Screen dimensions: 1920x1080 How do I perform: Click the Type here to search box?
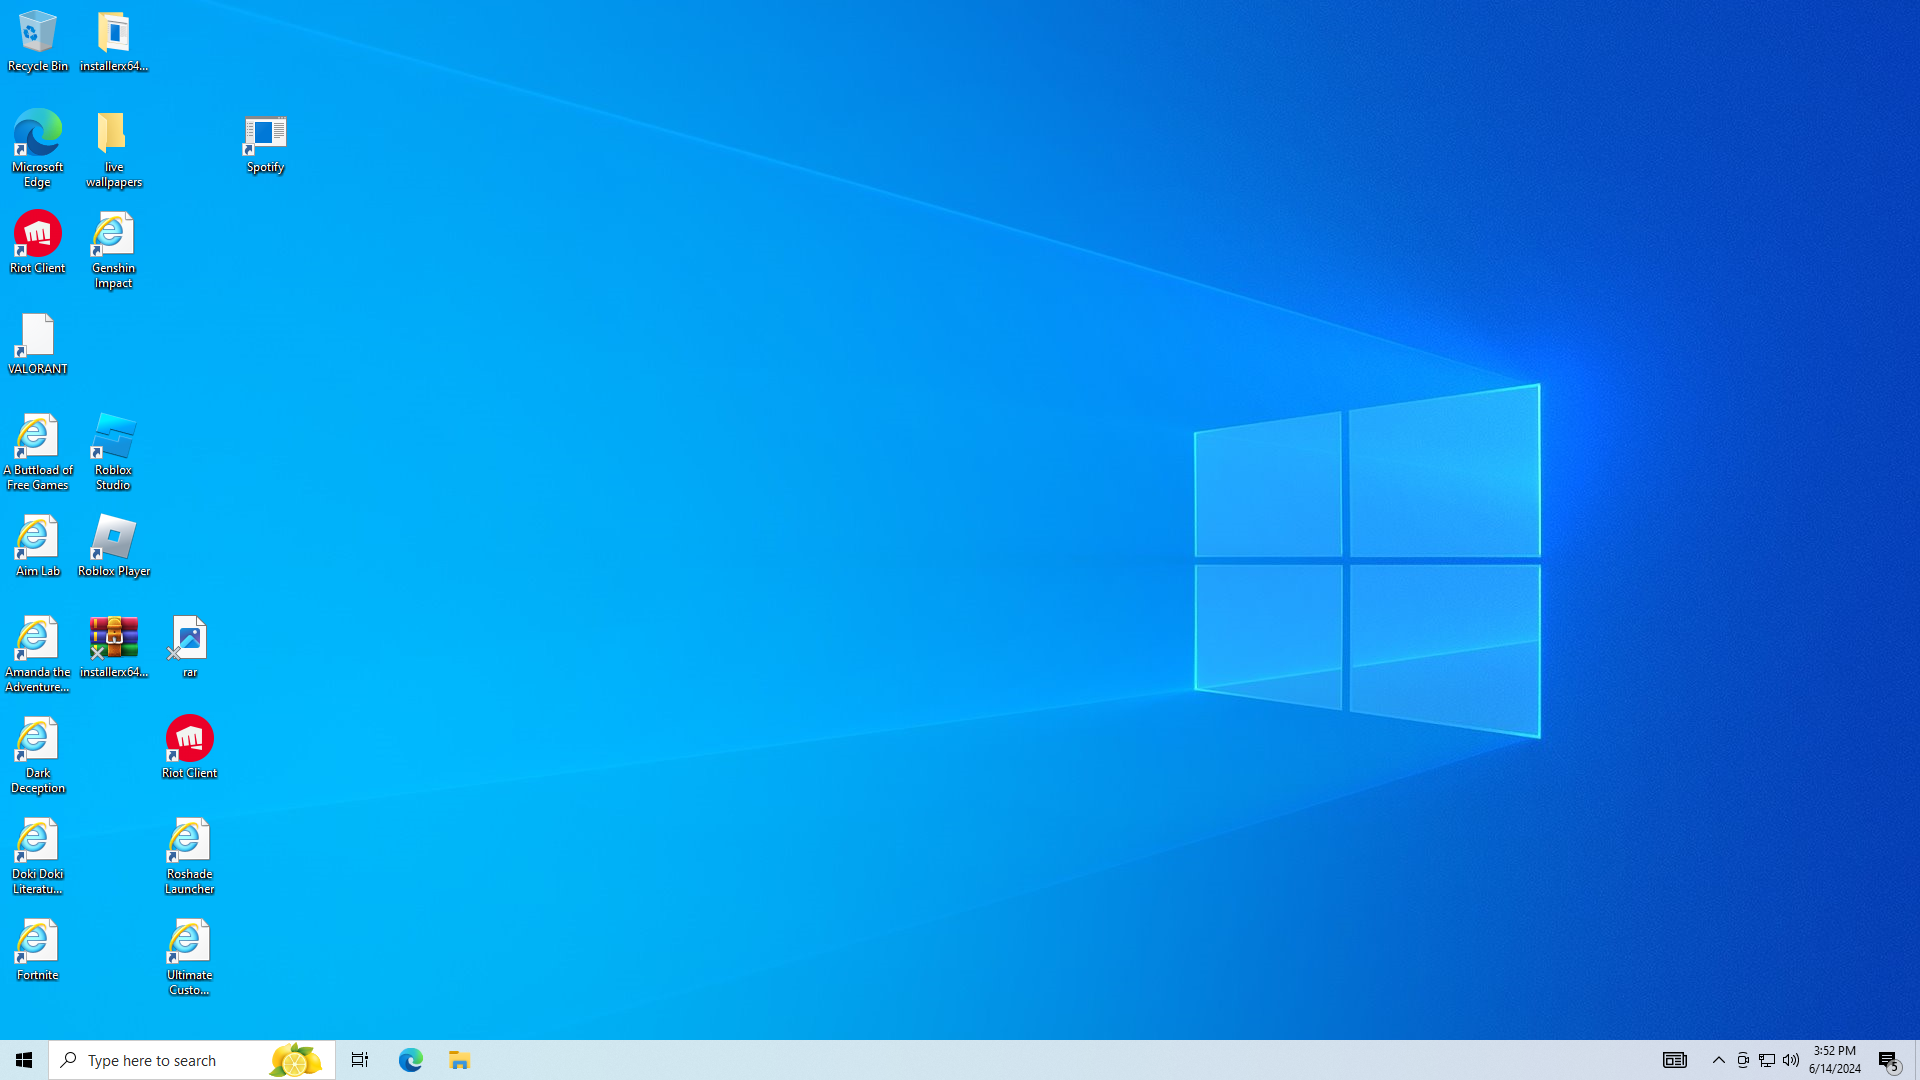170,1059
